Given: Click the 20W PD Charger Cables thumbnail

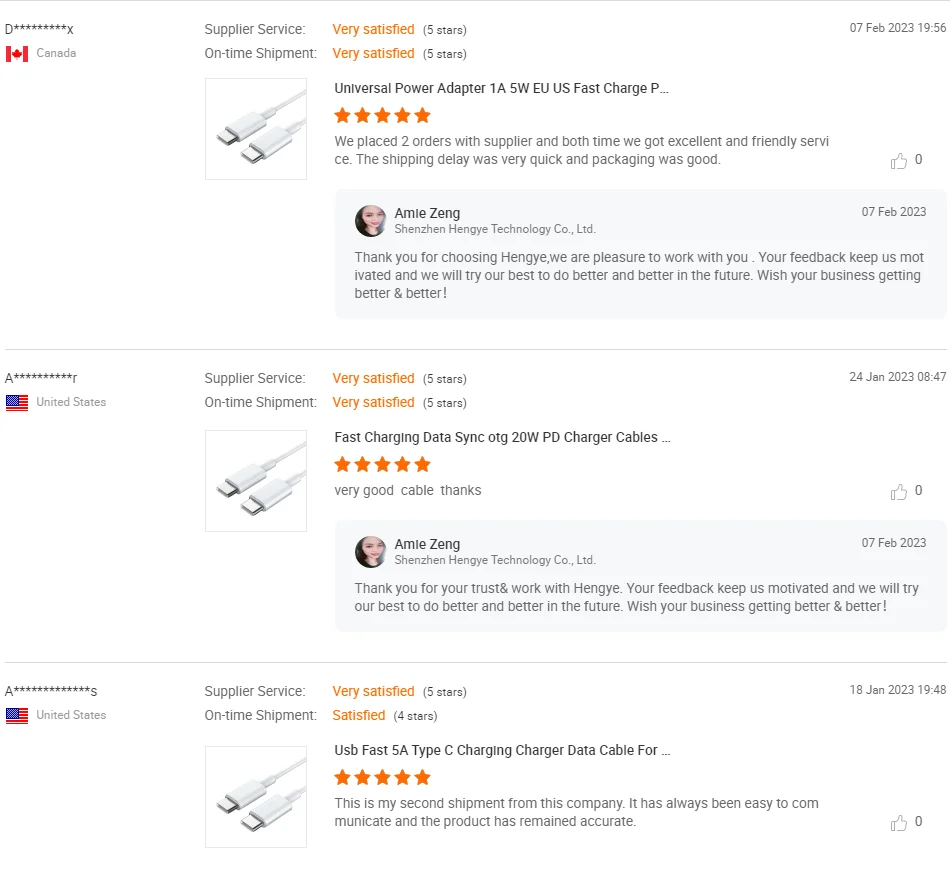Looking at the screenshot, I should point(256,481).
